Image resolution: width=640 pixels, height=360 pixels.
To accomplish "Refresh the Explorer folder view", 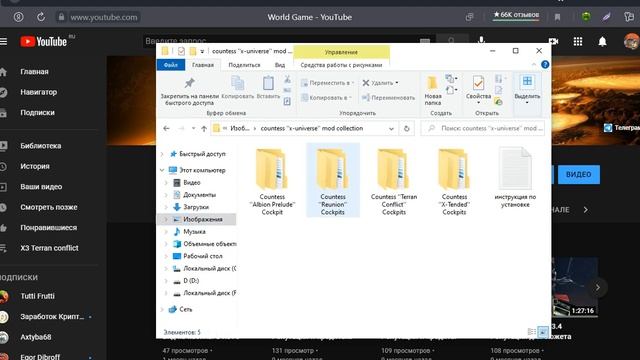I will click(x=407, y=129).
